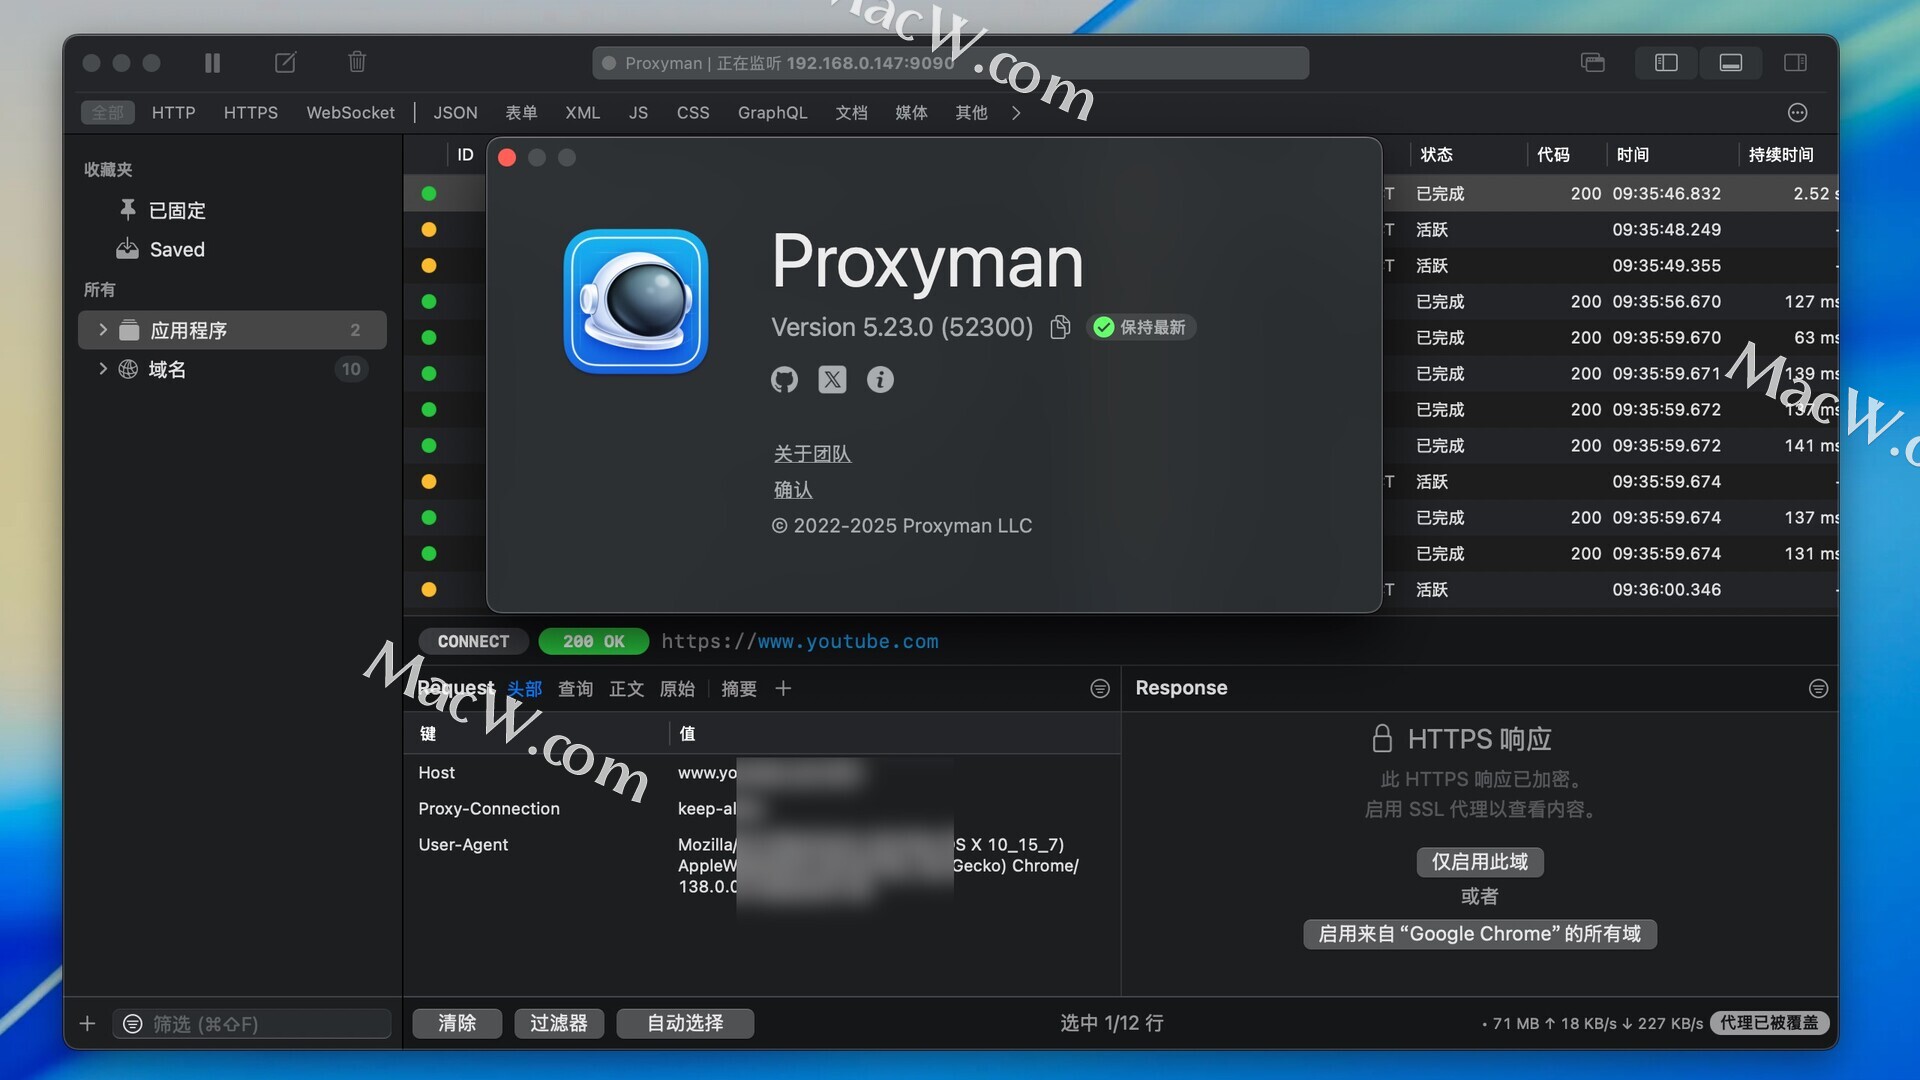
Task: Switch to the Request 原始 tab
Action: [677, 688]
